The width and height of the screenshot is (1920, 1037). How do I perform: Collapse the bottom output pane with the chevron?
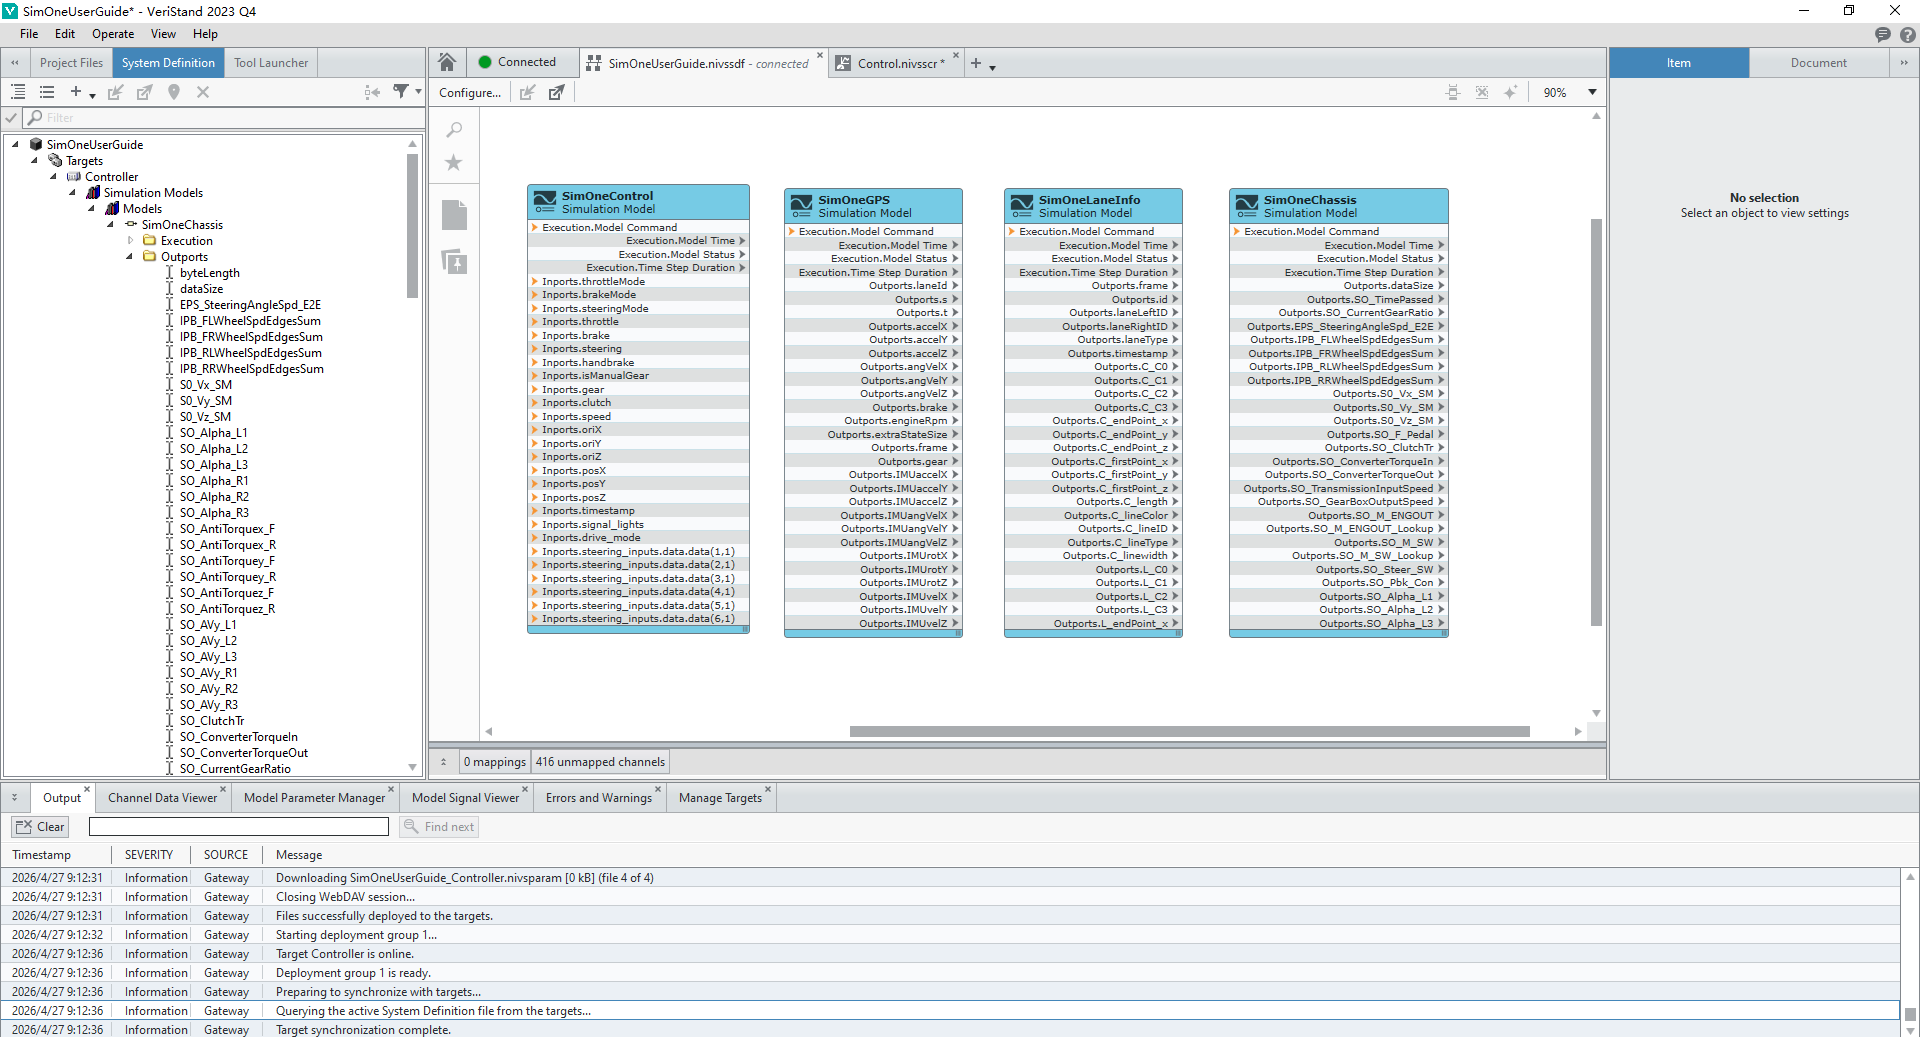pyautogui.click(x=14, y=798)
